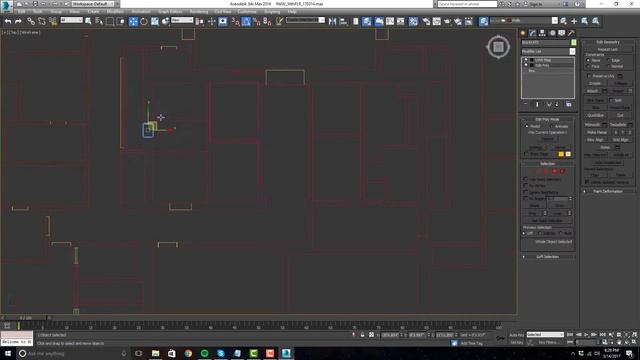Open the key filter Selected dropdown
This screenshot has width=640, height=360.
coord(545,335)
